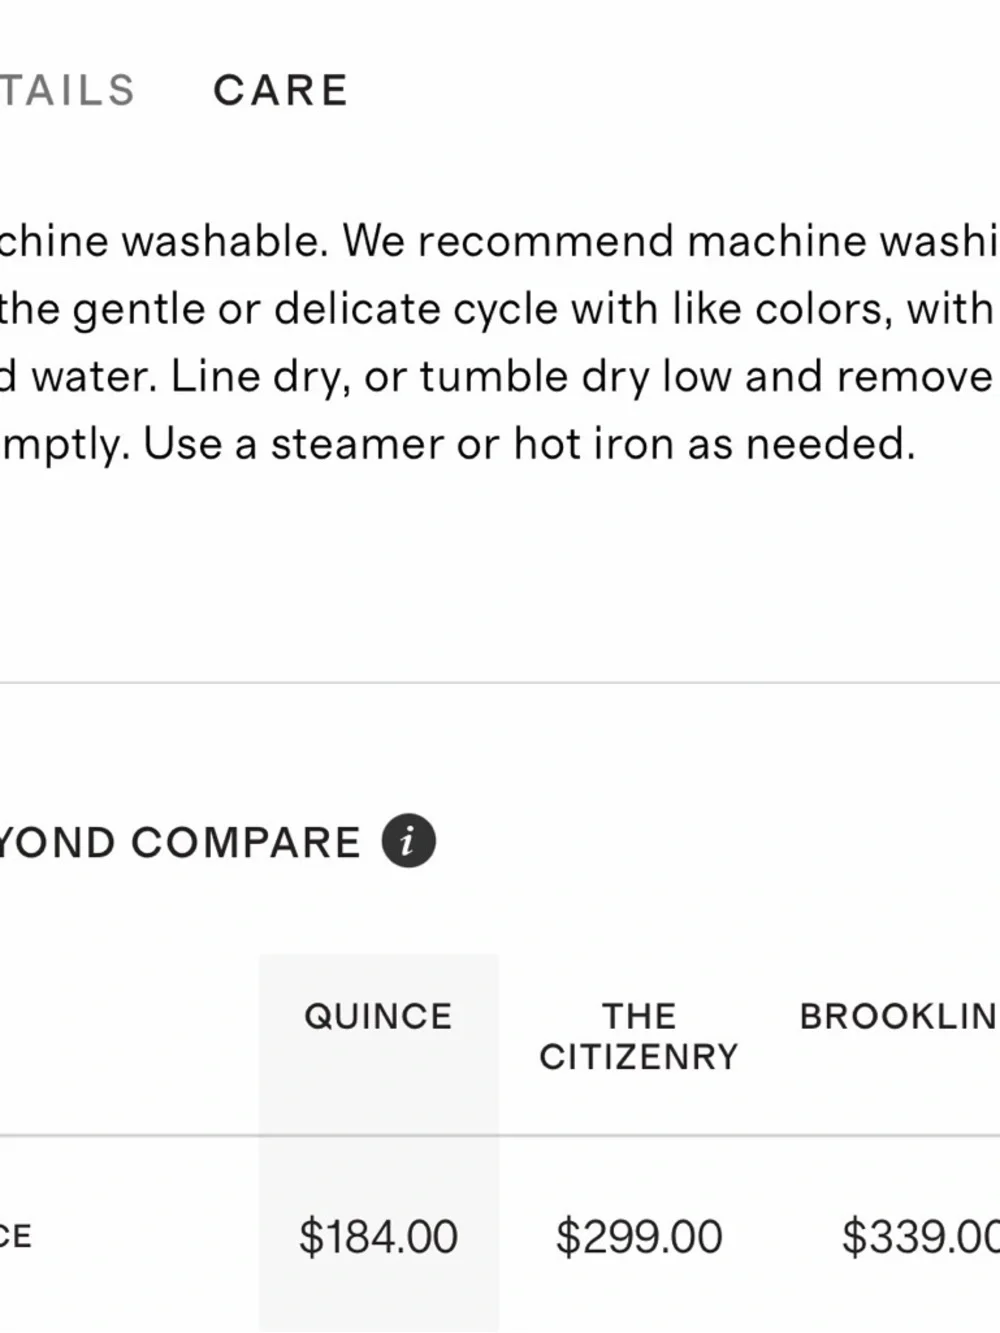This screenshot has height=1333, width=1000.
Task: Switch to the Details tab
Action: coord(66,91)
